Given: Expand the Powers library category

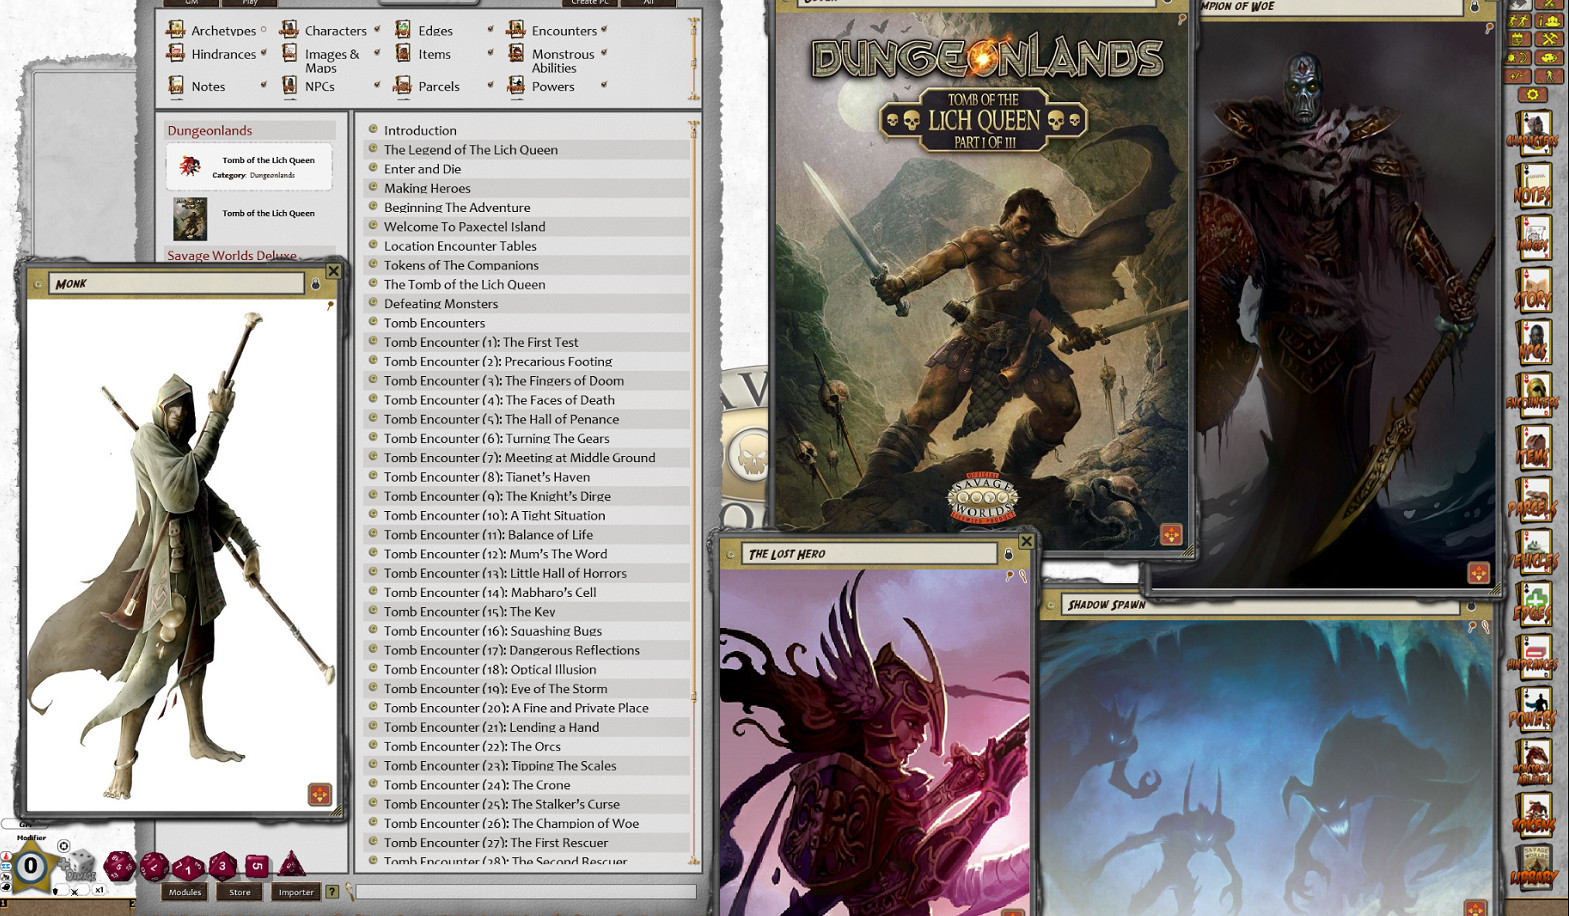Looking at the screenshot, I should click(x=552, y=87).
